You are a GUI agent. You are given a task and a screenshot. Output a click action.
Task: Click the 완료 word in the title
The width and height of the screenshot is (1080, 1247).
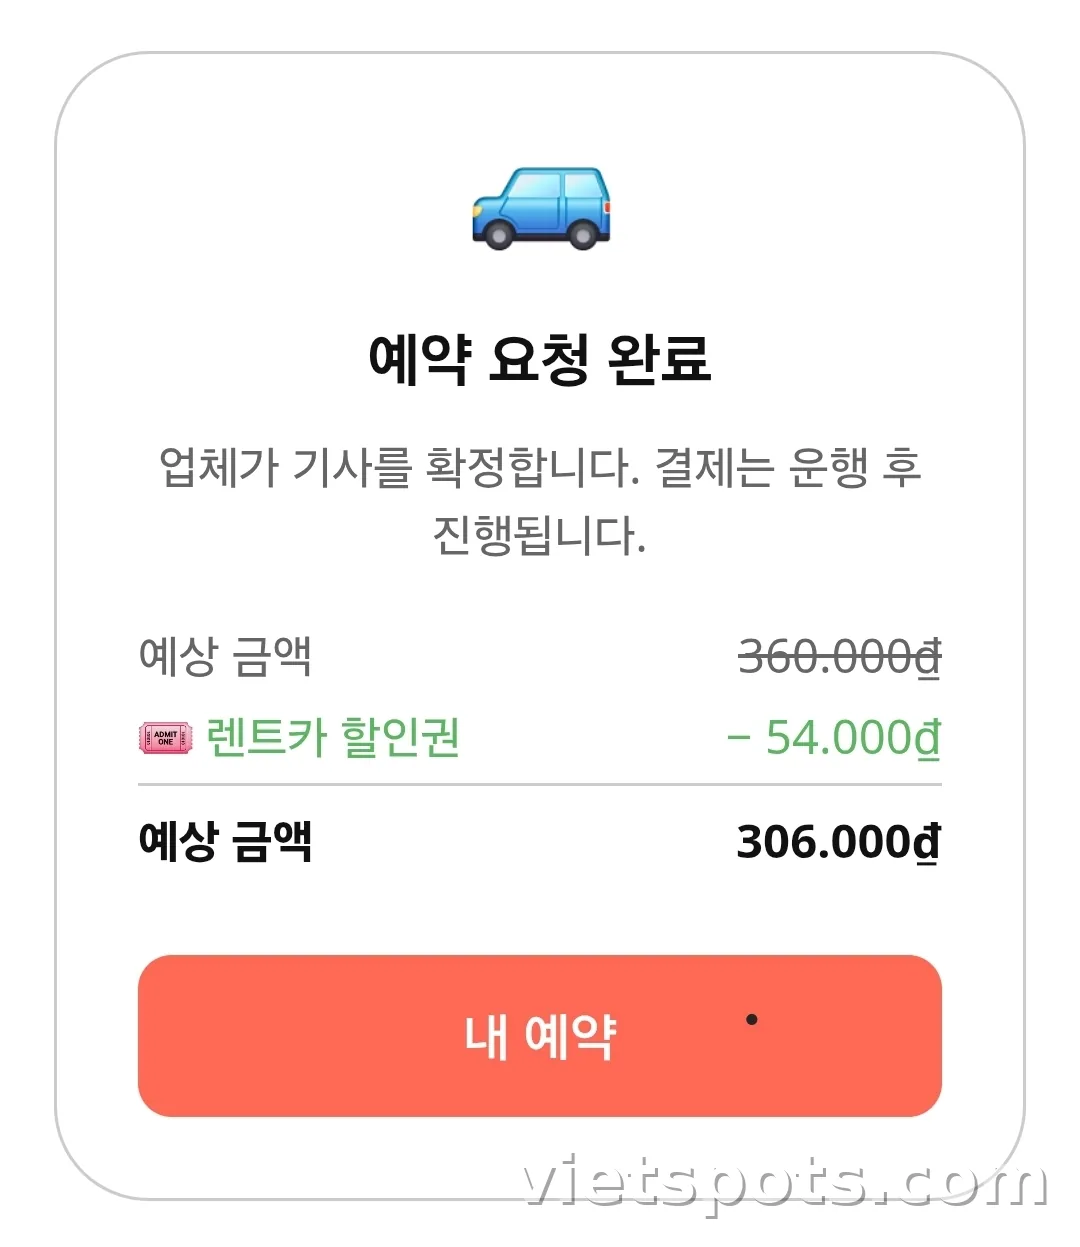point(660,359)
